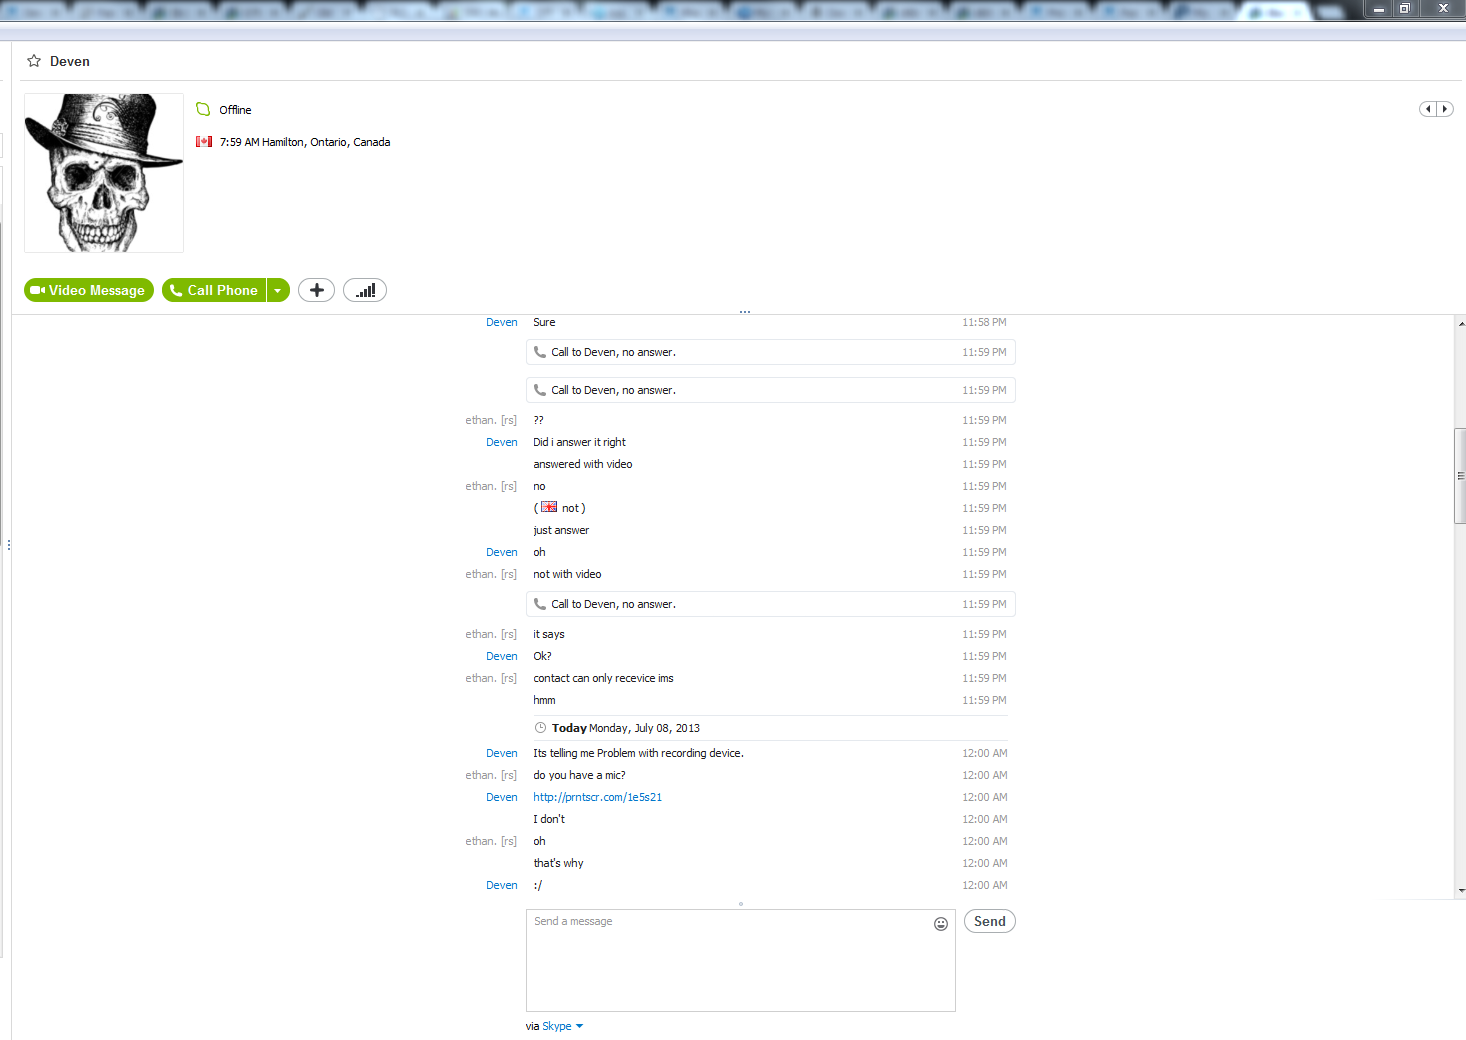Open the prntscr.com/1e5s21 link
This screenshot has width=1466, height=1040.
click(x=598, y=797)
